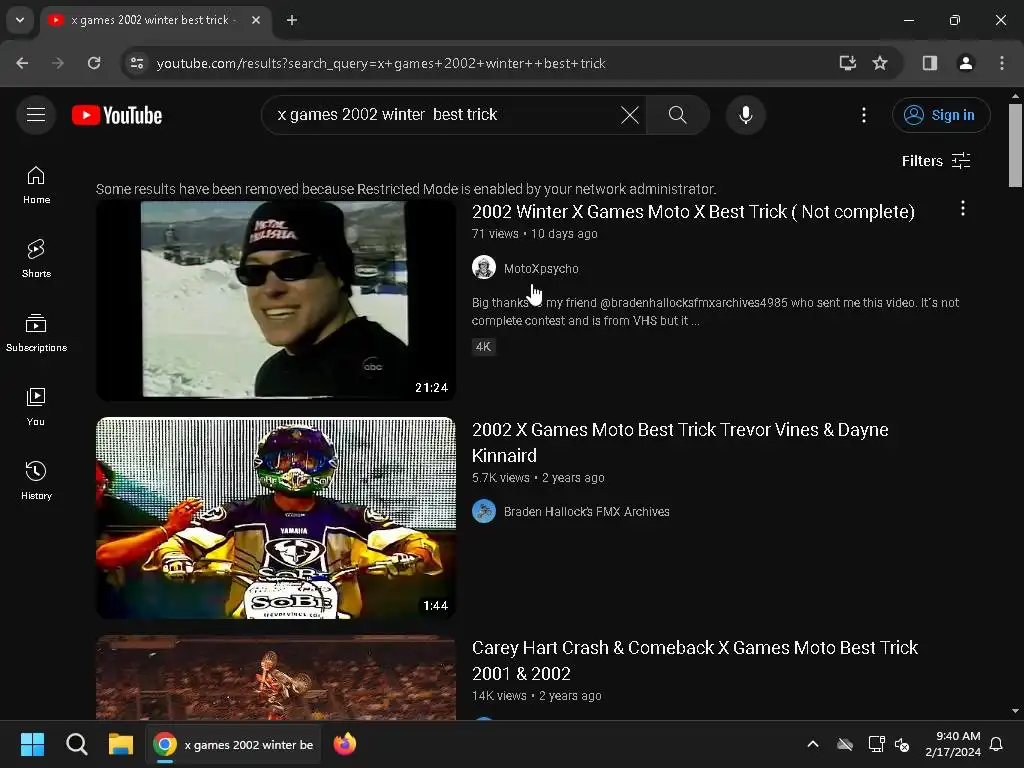Click the Restricted Mode notice text
Image resolution: width=1024 pixels, height=768 pixels.
click(406, 189)
